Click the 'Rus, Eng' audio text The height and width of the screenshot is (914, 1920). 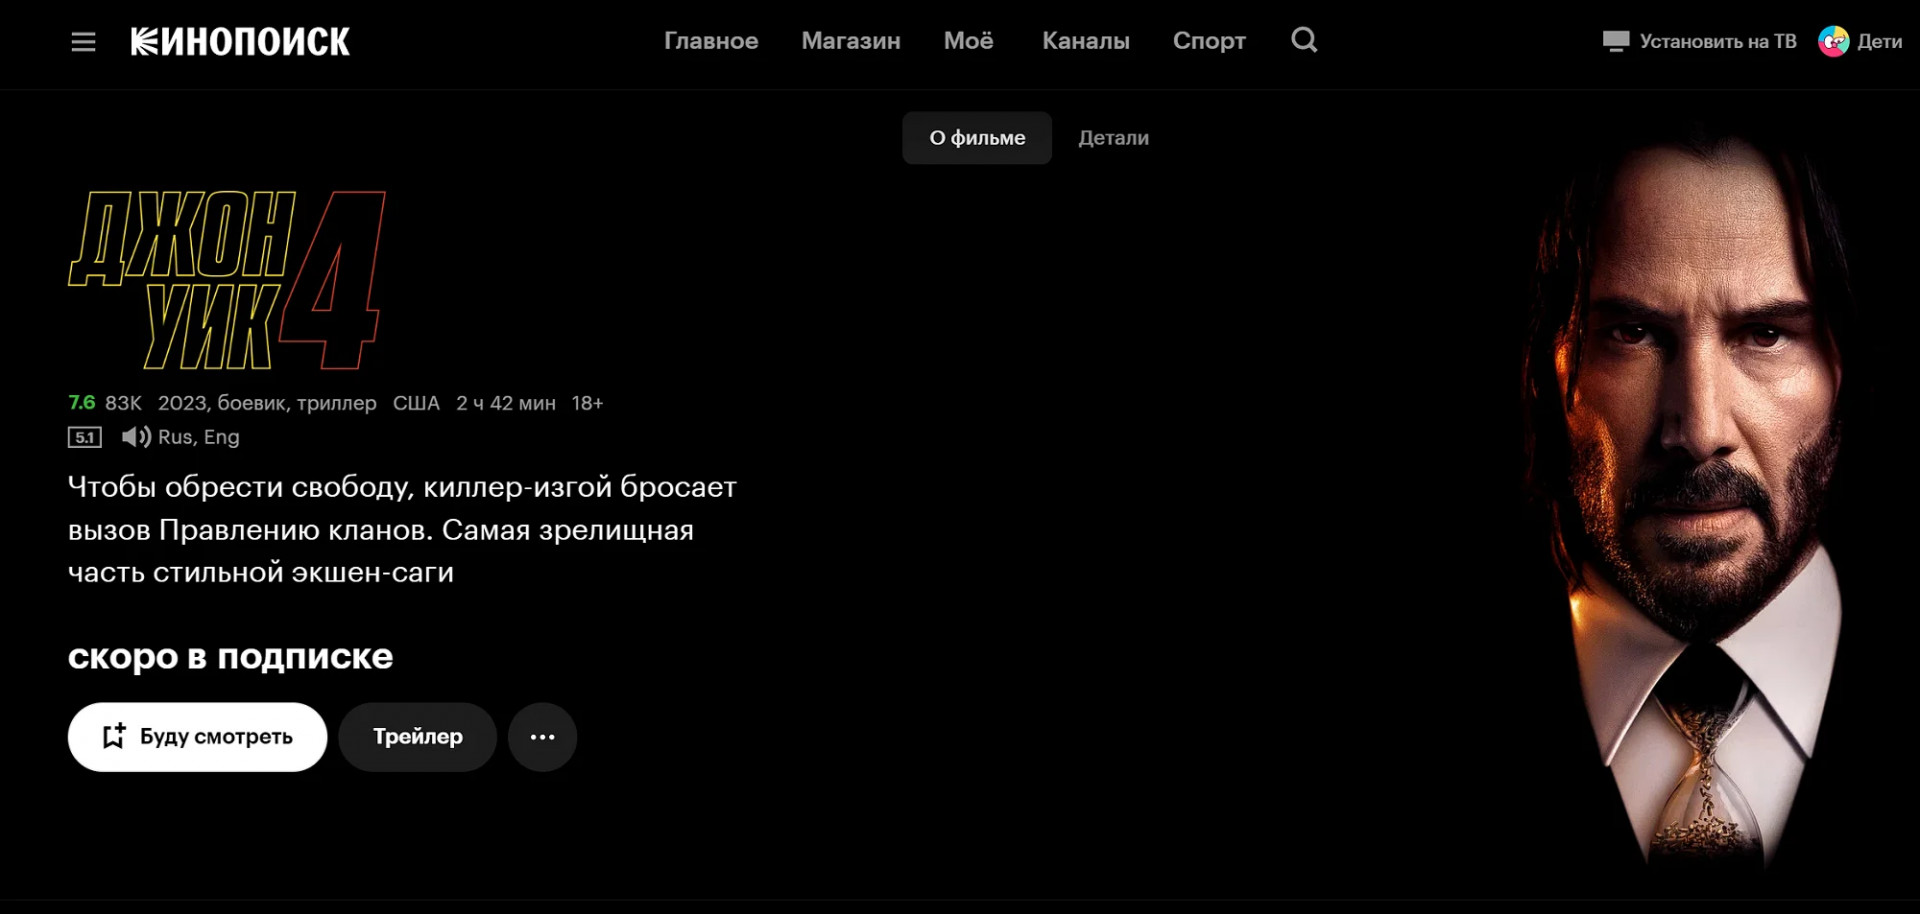(199, 437)
